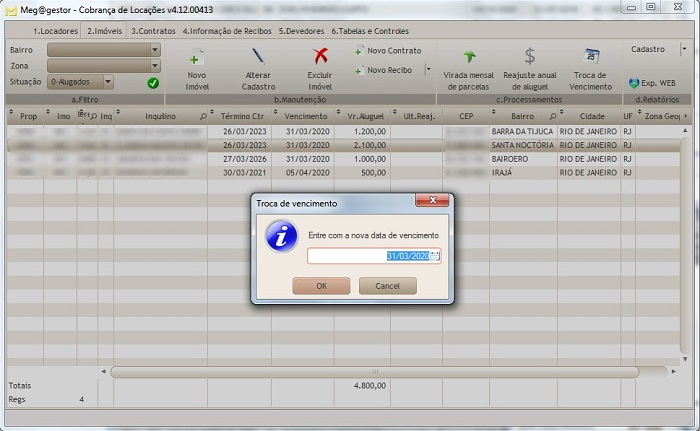The height and width of the screenshot is (431, 700).
Task: Open the Bairro filter dropdown
Action: (155, 50)
